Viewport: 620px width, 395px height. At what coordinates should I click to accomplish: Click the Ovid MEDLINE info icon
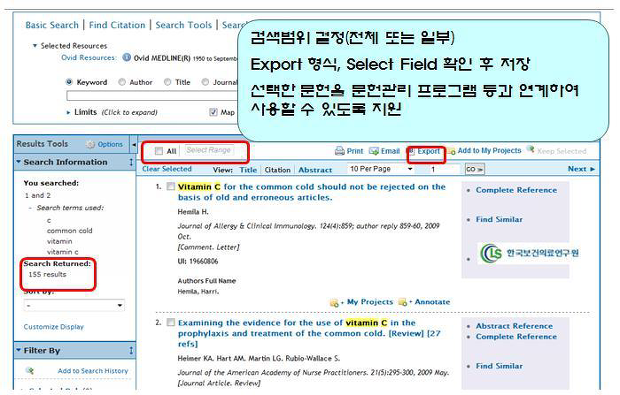pyautogui.click(x=127, y=57)
